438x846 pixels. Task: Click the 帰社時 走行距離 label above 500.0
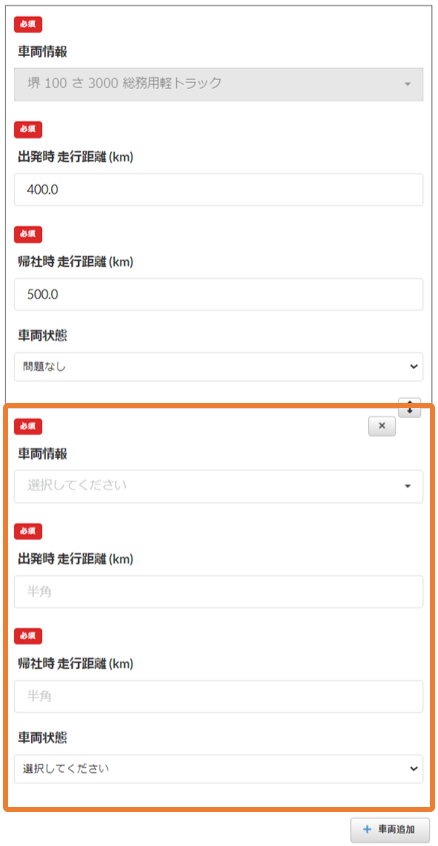76,262
